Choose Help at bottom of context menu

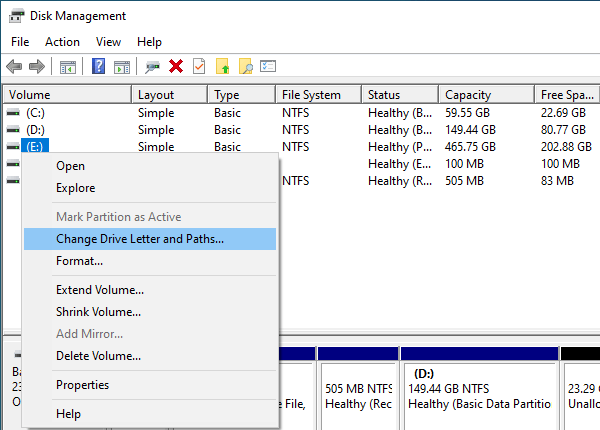[150, 414]
